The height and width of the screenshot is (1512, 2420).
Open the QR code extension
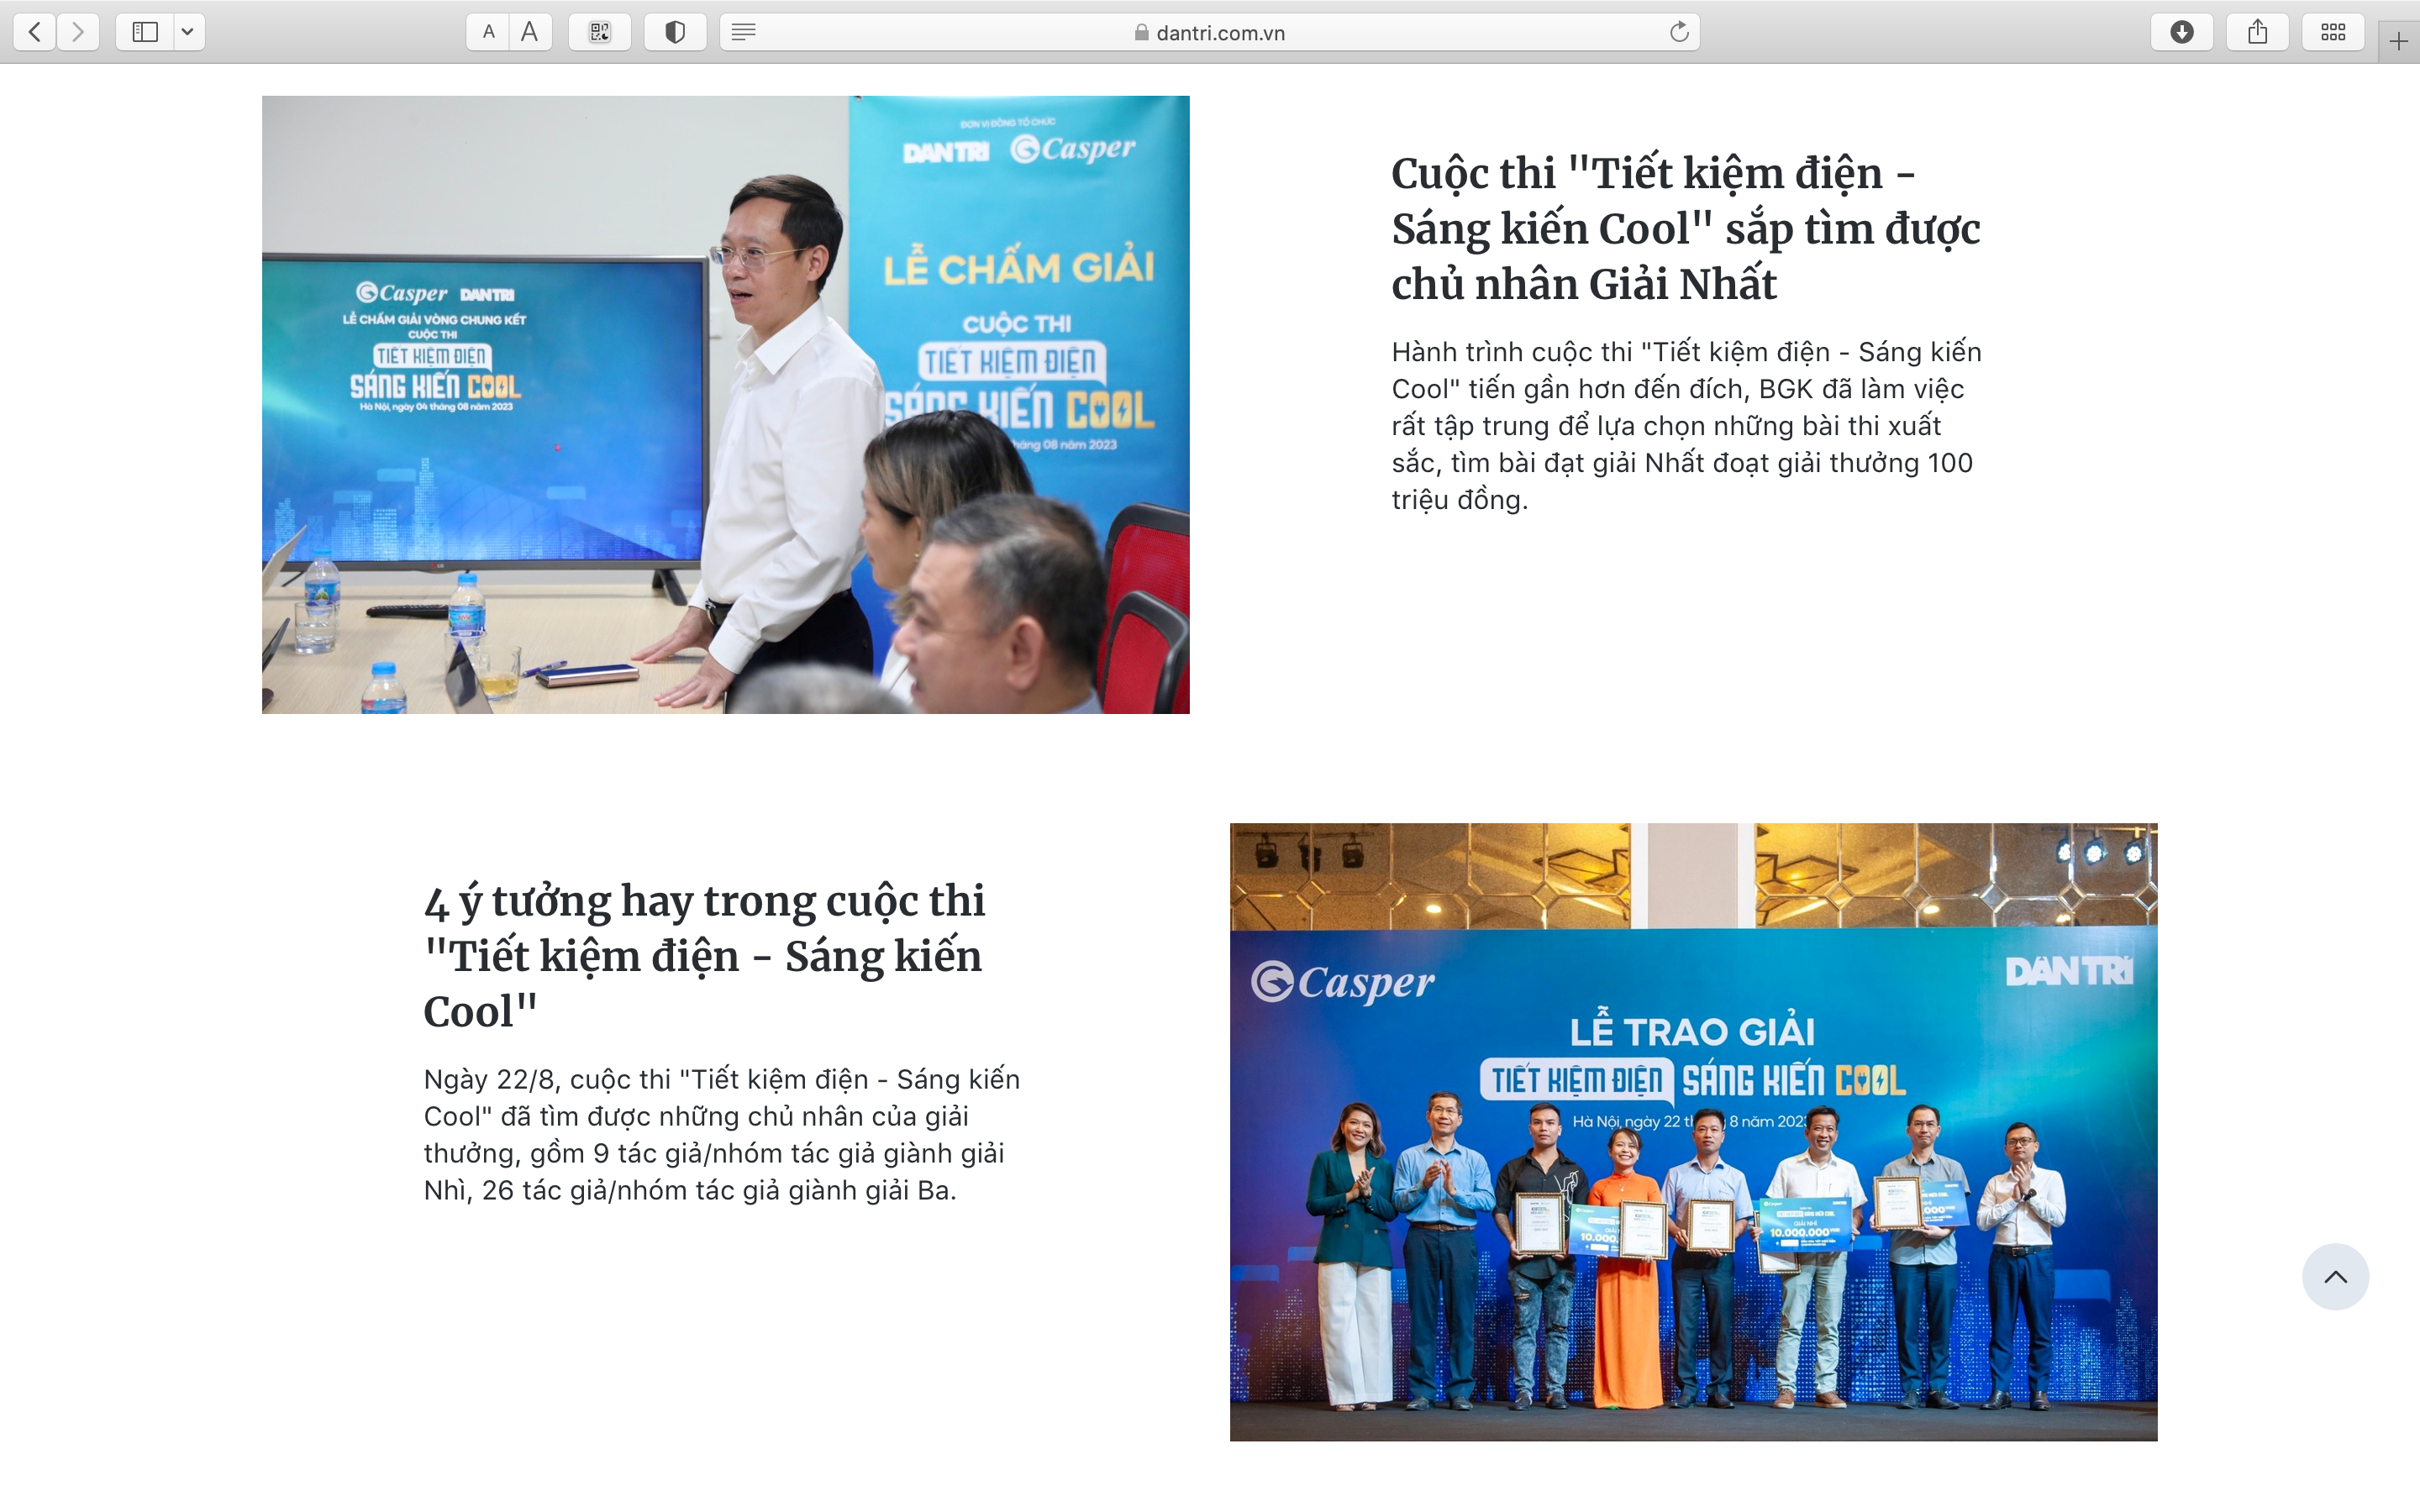(600, 32)
